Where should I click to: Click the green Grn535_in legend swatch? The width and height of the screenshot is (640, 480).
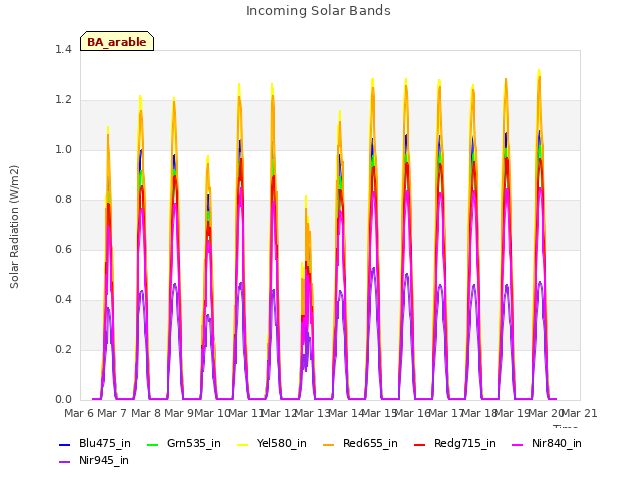[152, 444]
